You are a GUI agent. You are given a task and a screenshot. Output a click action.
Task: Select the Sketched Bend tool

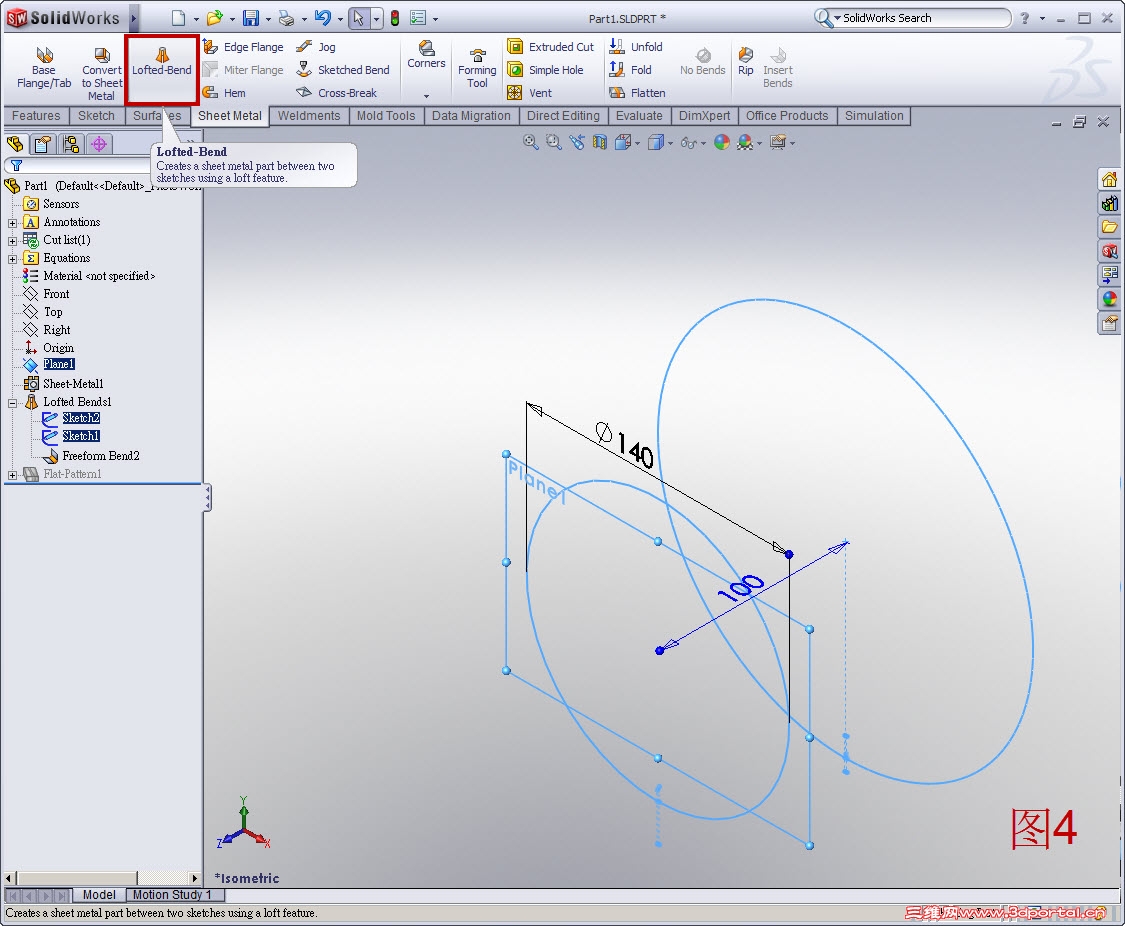pyautogui.click(x=343, y=70)
